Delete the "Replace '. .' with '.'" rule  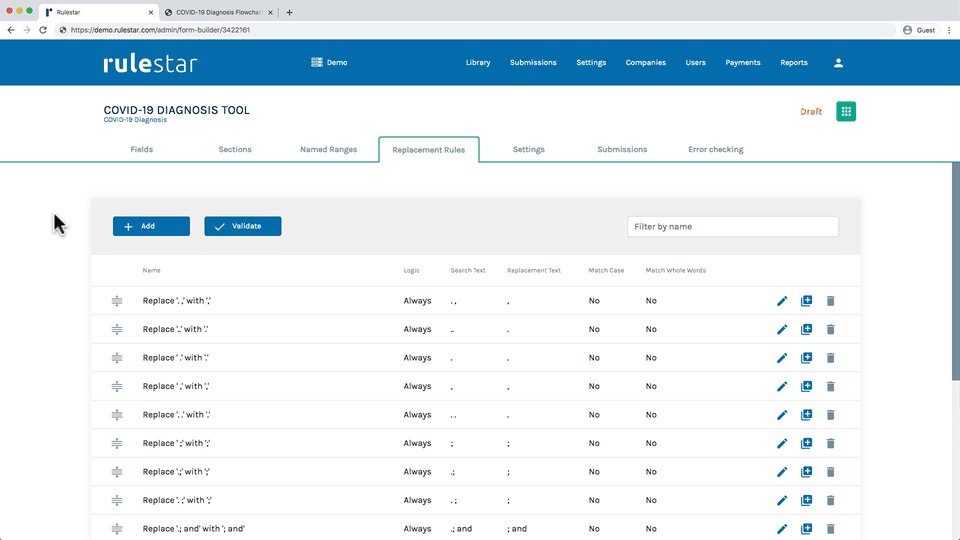click(830, 414)
